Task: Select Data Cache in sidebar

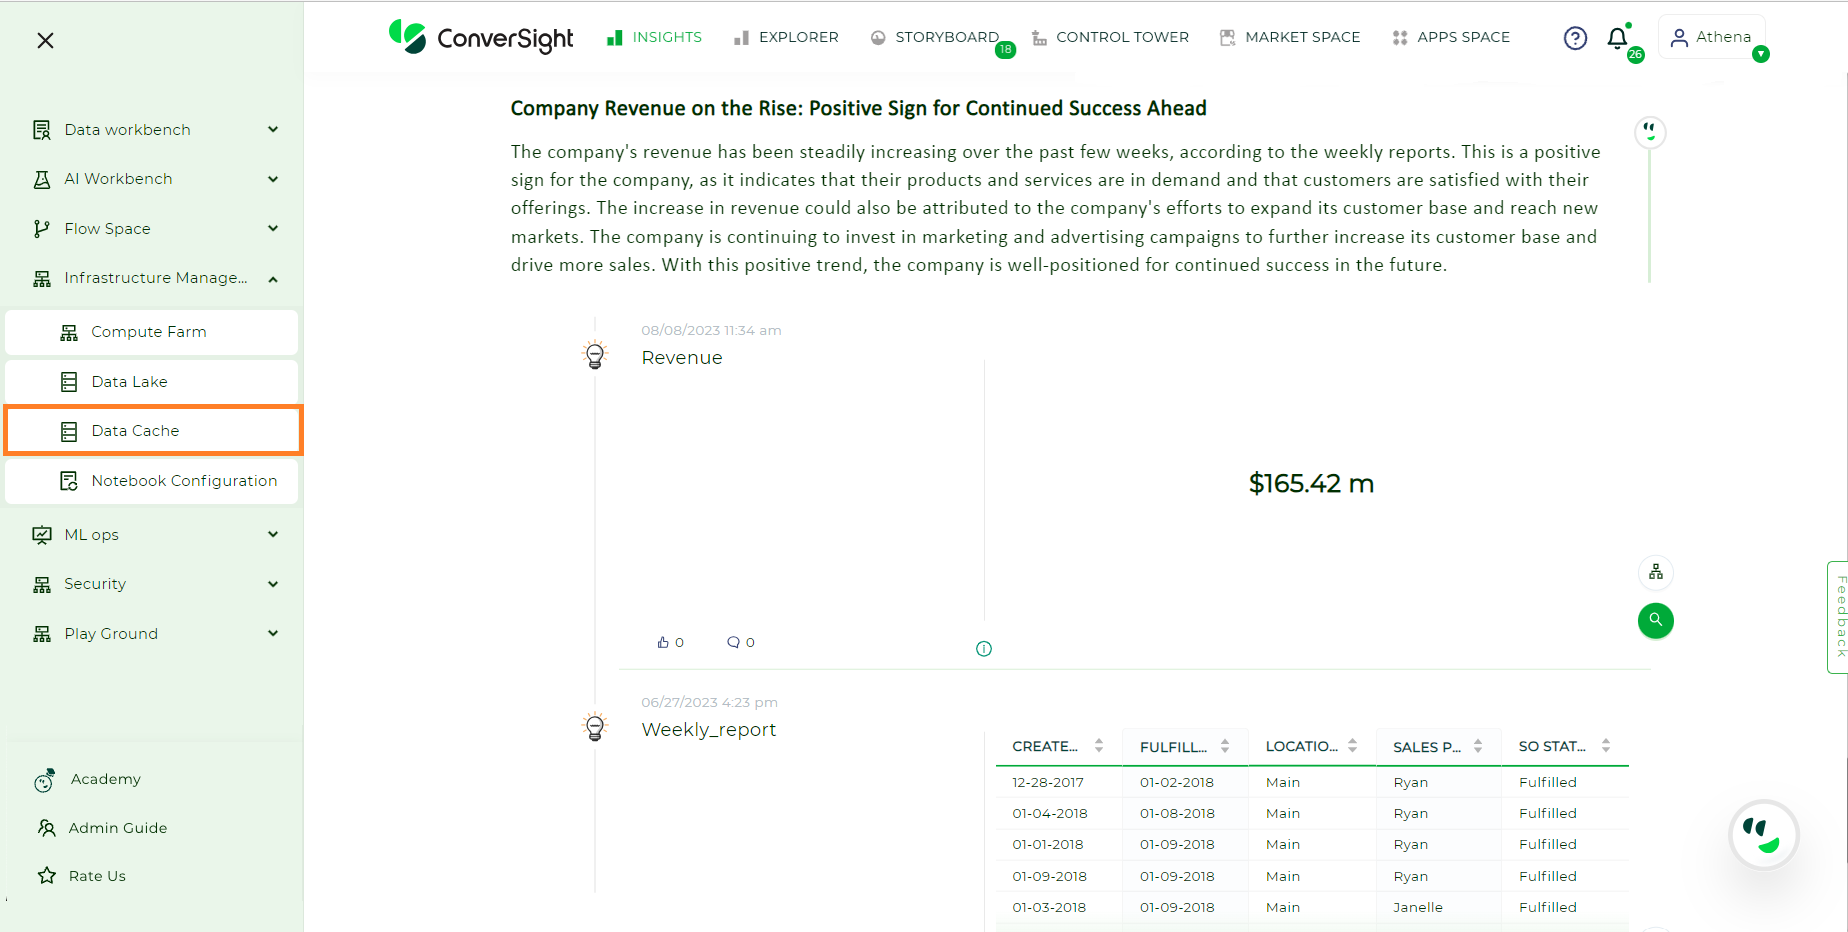Action: click(x=135, y=431)
